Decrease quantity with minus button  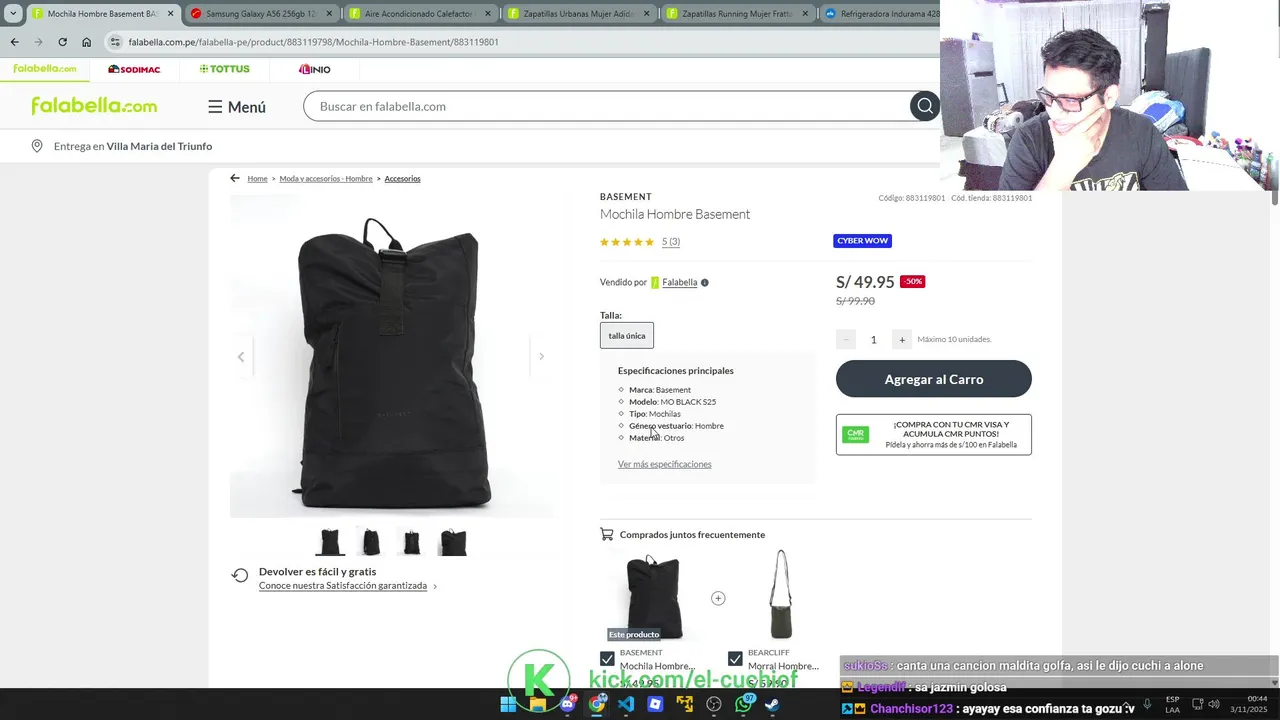[846, 339]
